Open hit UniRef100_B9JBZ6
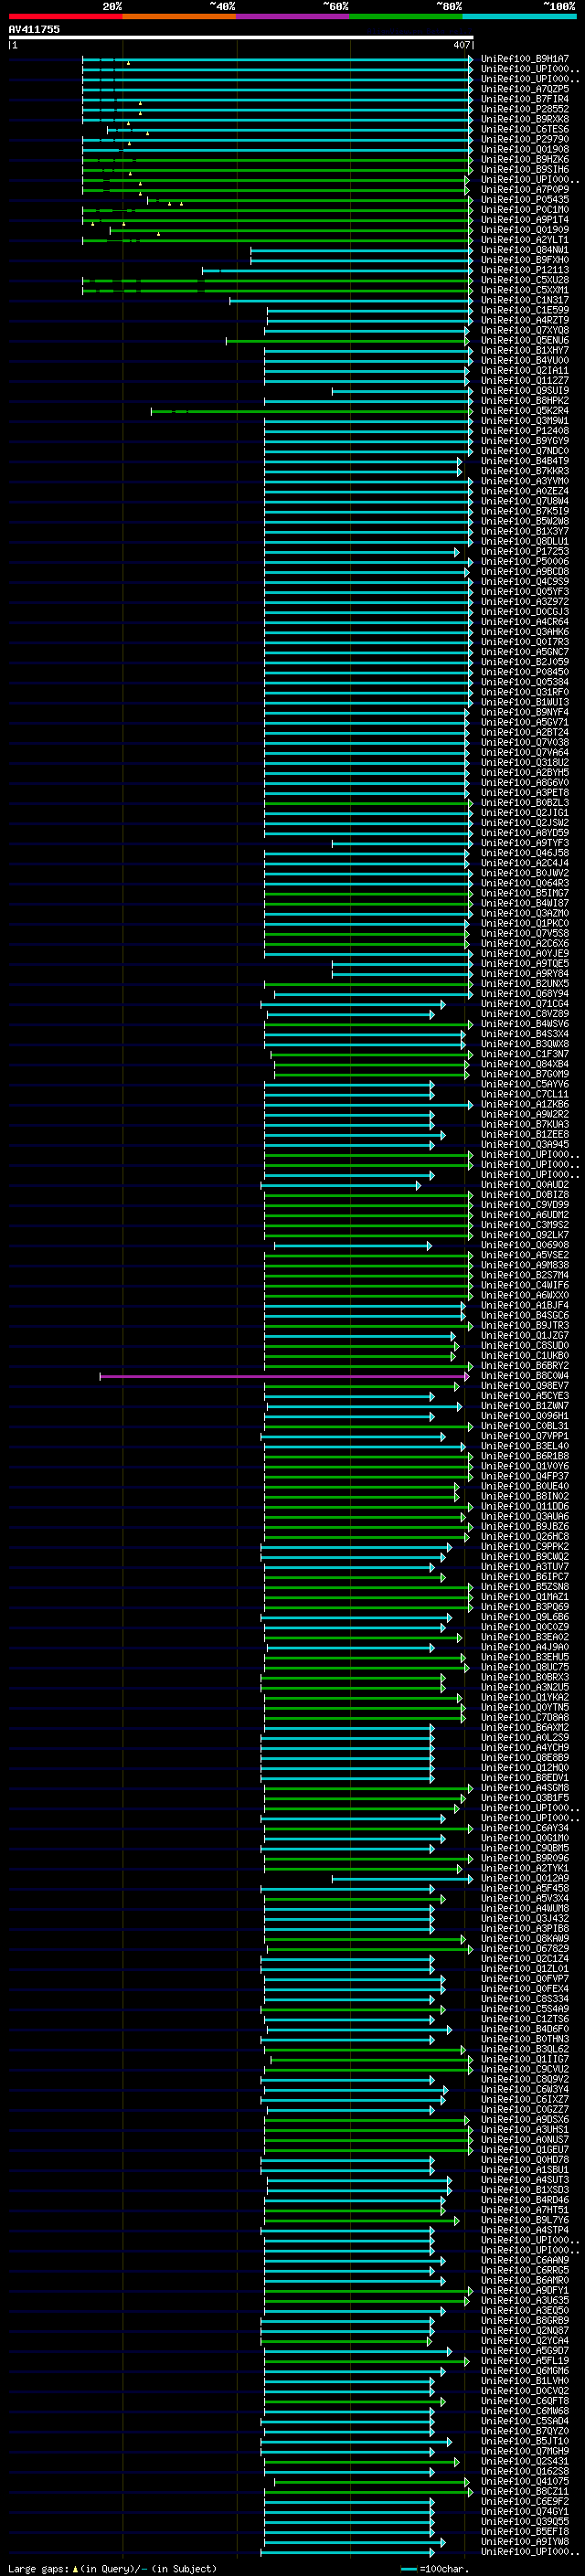This screenshot has height=2576, width=585. pos(525,1526)
